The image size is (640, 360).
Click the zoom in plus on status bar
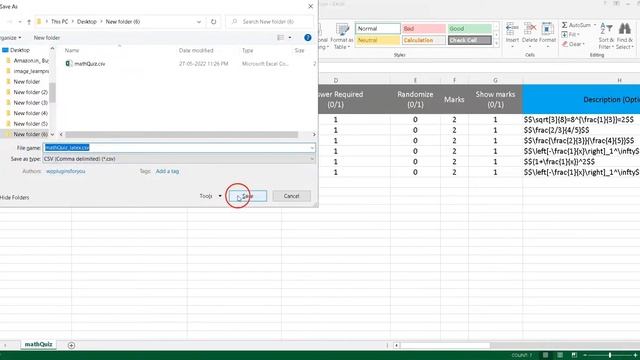pyautogui.click(x=636, y=355)
